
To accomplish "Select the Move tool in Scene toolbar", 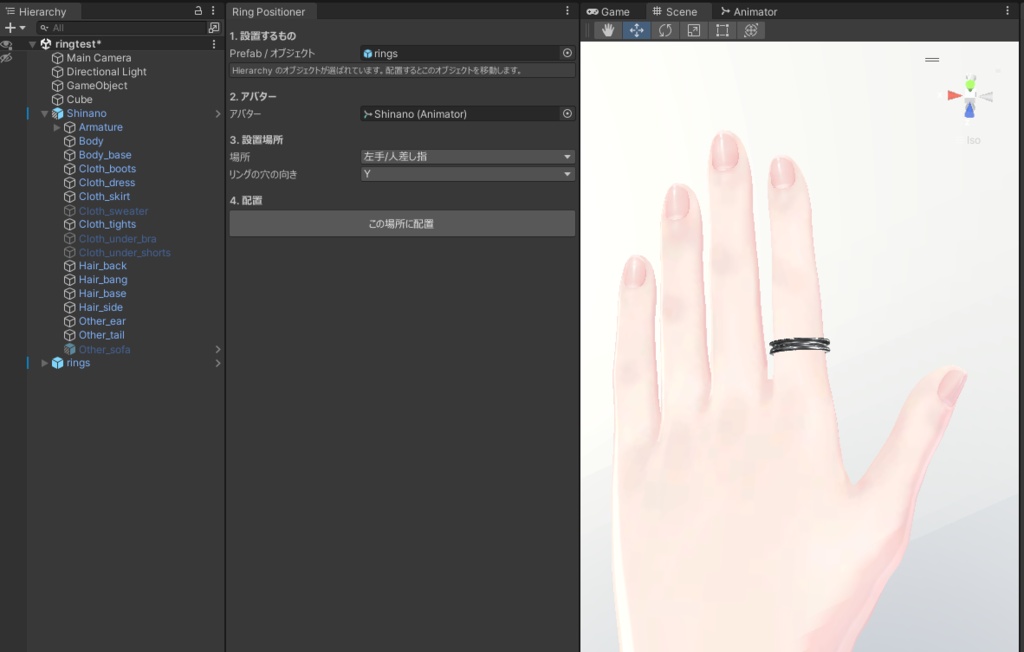I will 636,30.
